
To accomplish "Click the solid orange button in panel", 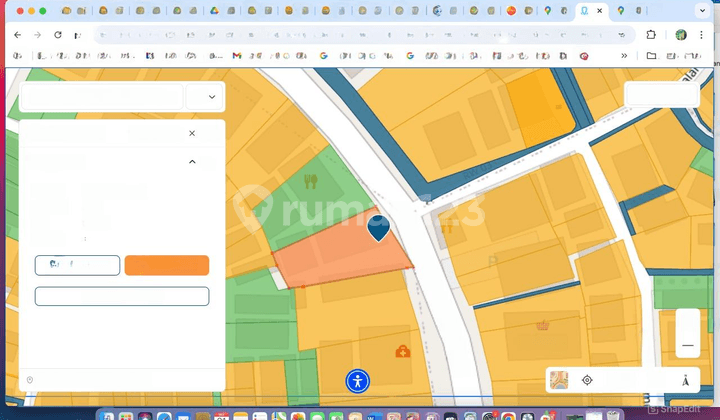I will [167, 265].
